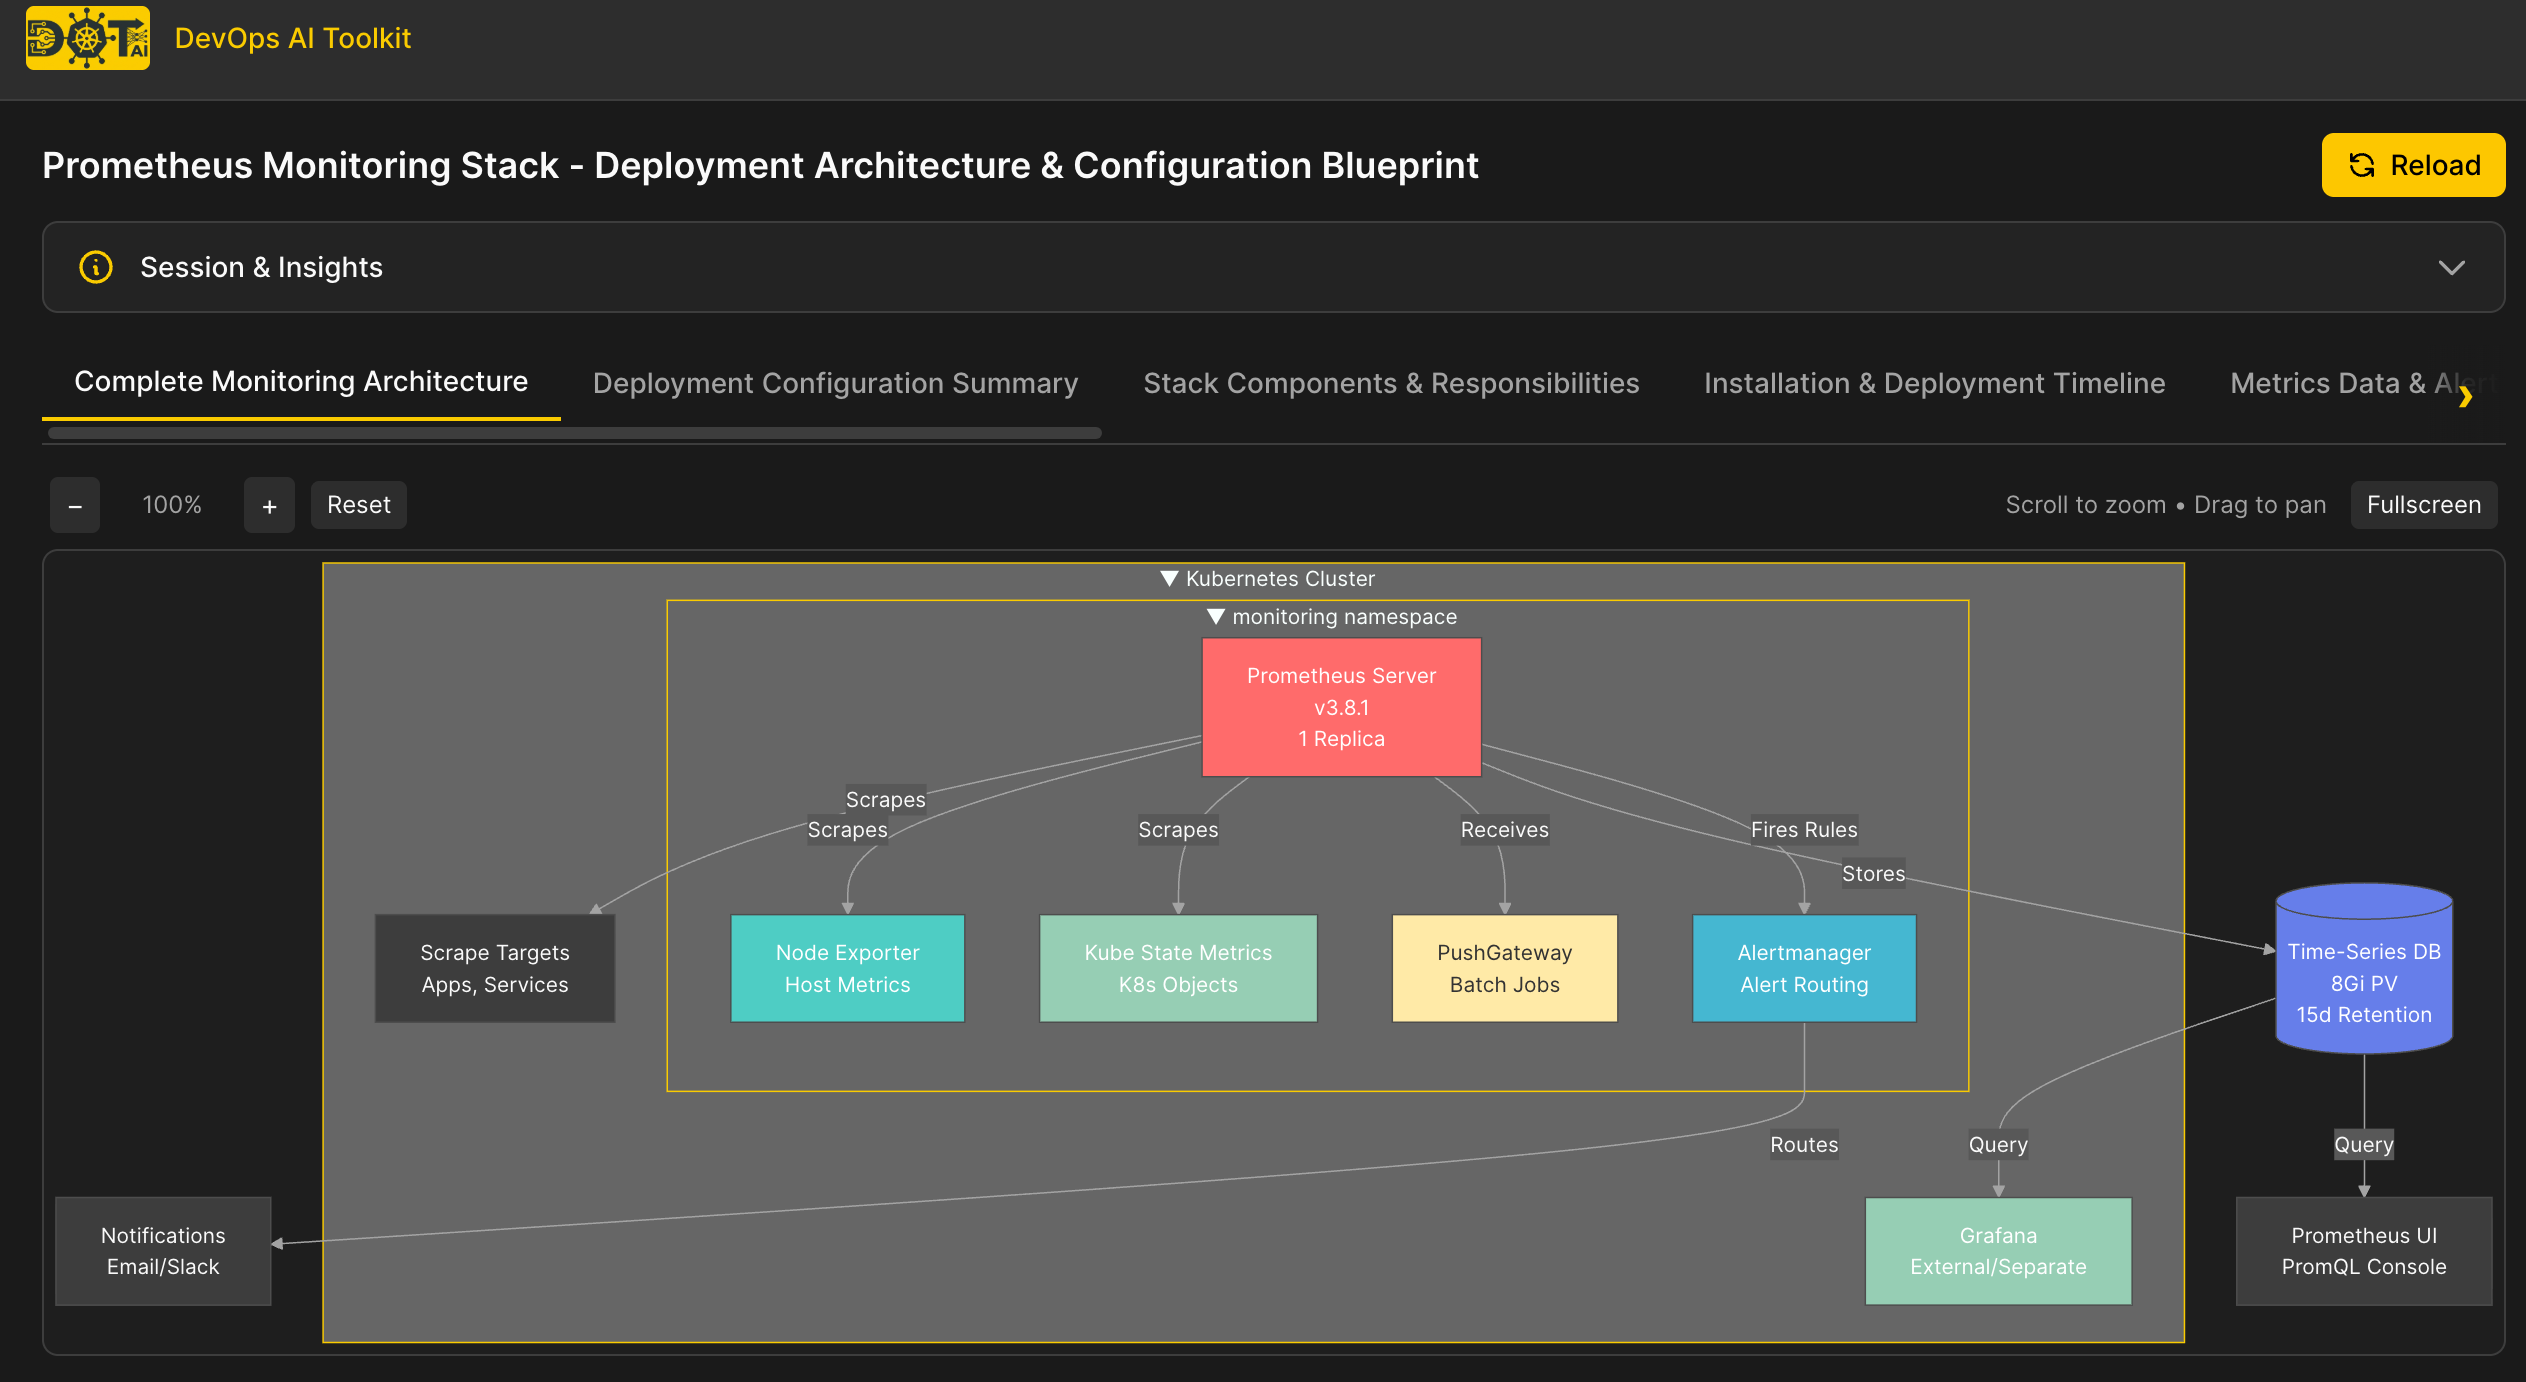
Task: Collapse the Kubernetes Cluster group triangle
Action: [1168, 578]
